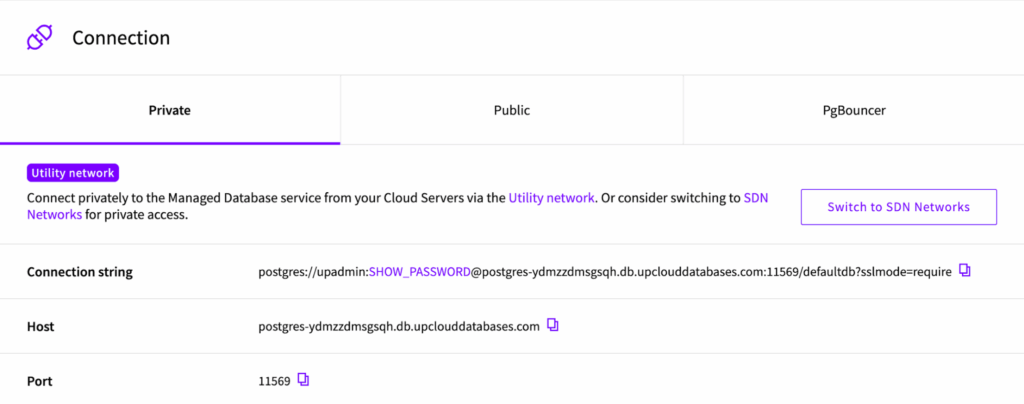Click the postgres://upadmin: connection string prefix
Image resolution: width=1024 pixels, height=404 pixels.
coord(313,272)
